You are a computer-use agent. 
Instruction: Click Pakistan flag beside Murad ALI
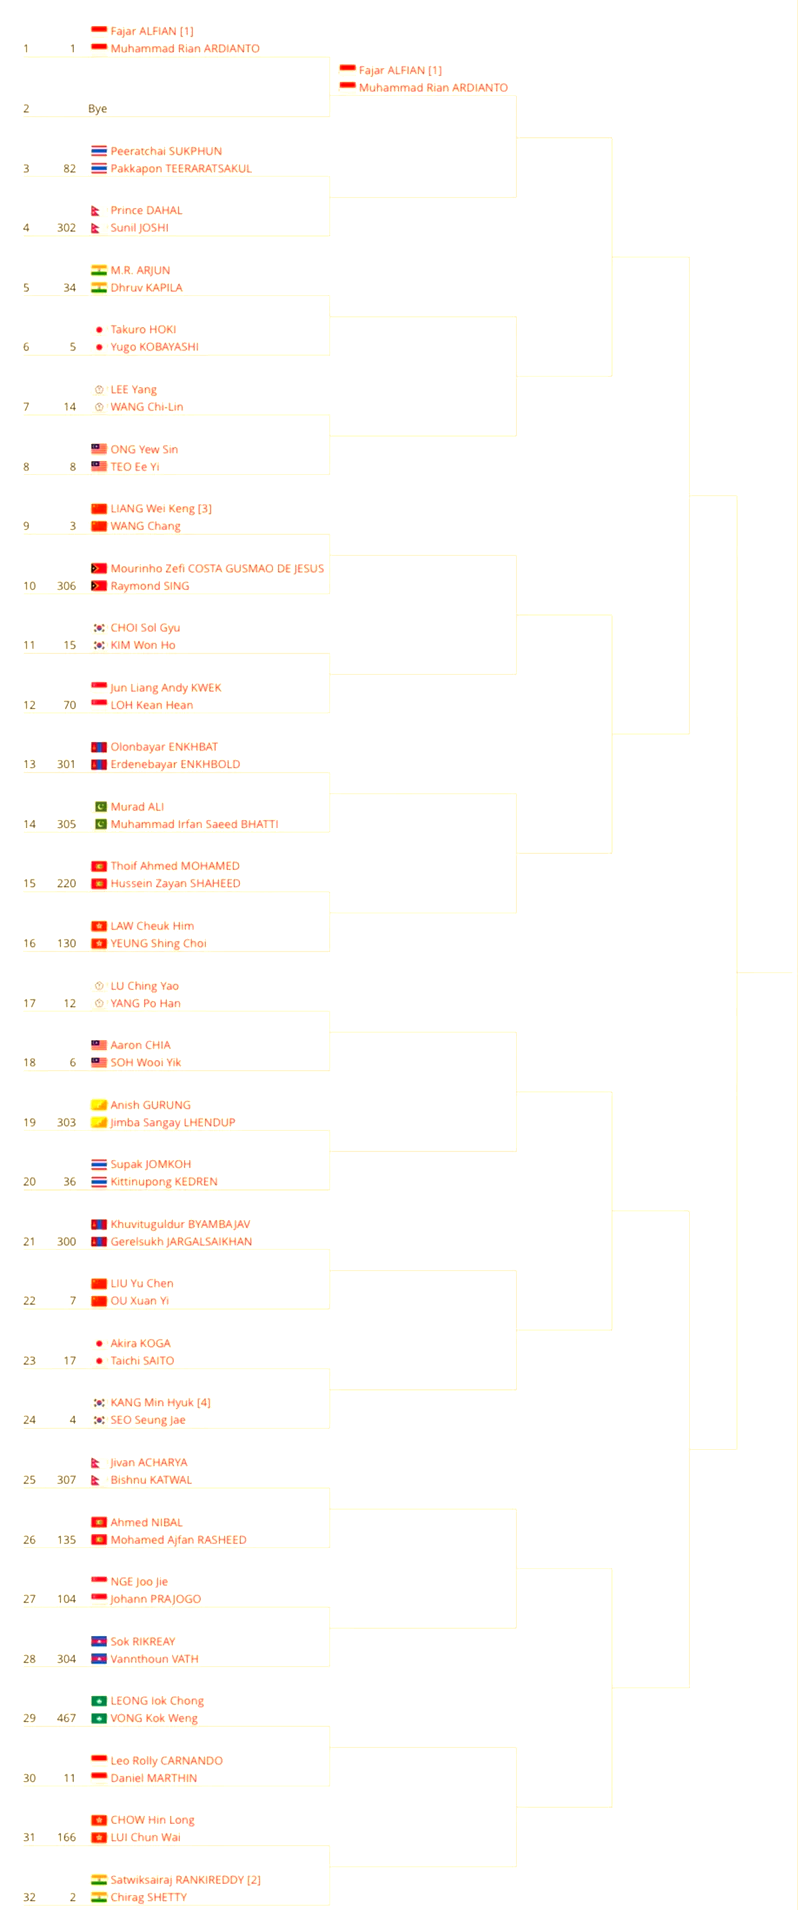[x=100, y=807]
